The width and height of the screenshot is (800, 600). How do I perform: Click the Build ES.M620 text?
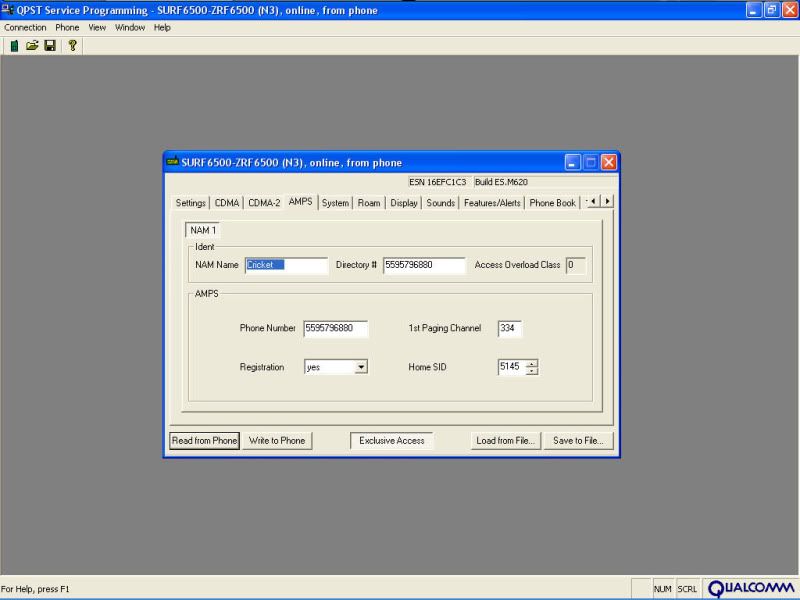pyautogui.click(x=501, y=182)
